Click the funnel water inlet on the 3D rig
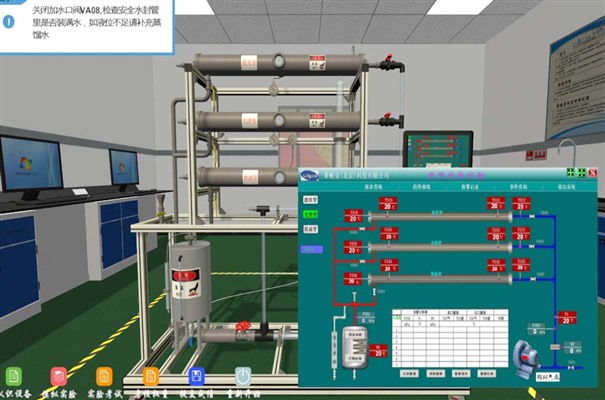This screenshot has width=605, height=400. click(161, 204)
